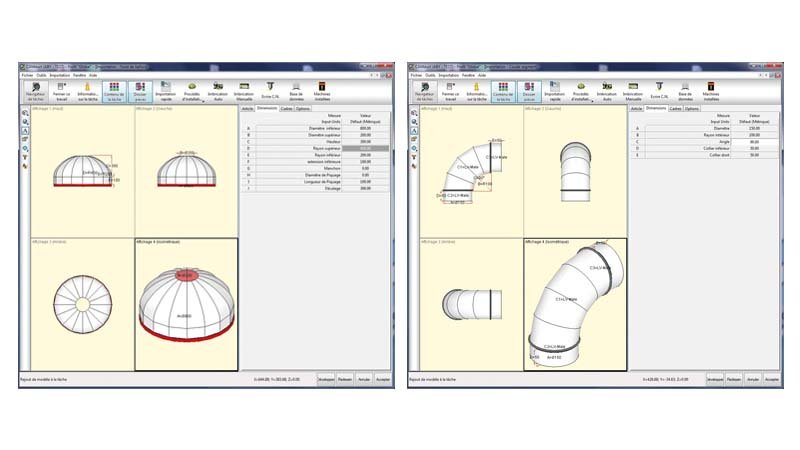Click Angle value field in right window
The image size is (800, 450).
[x=753, y=141]
